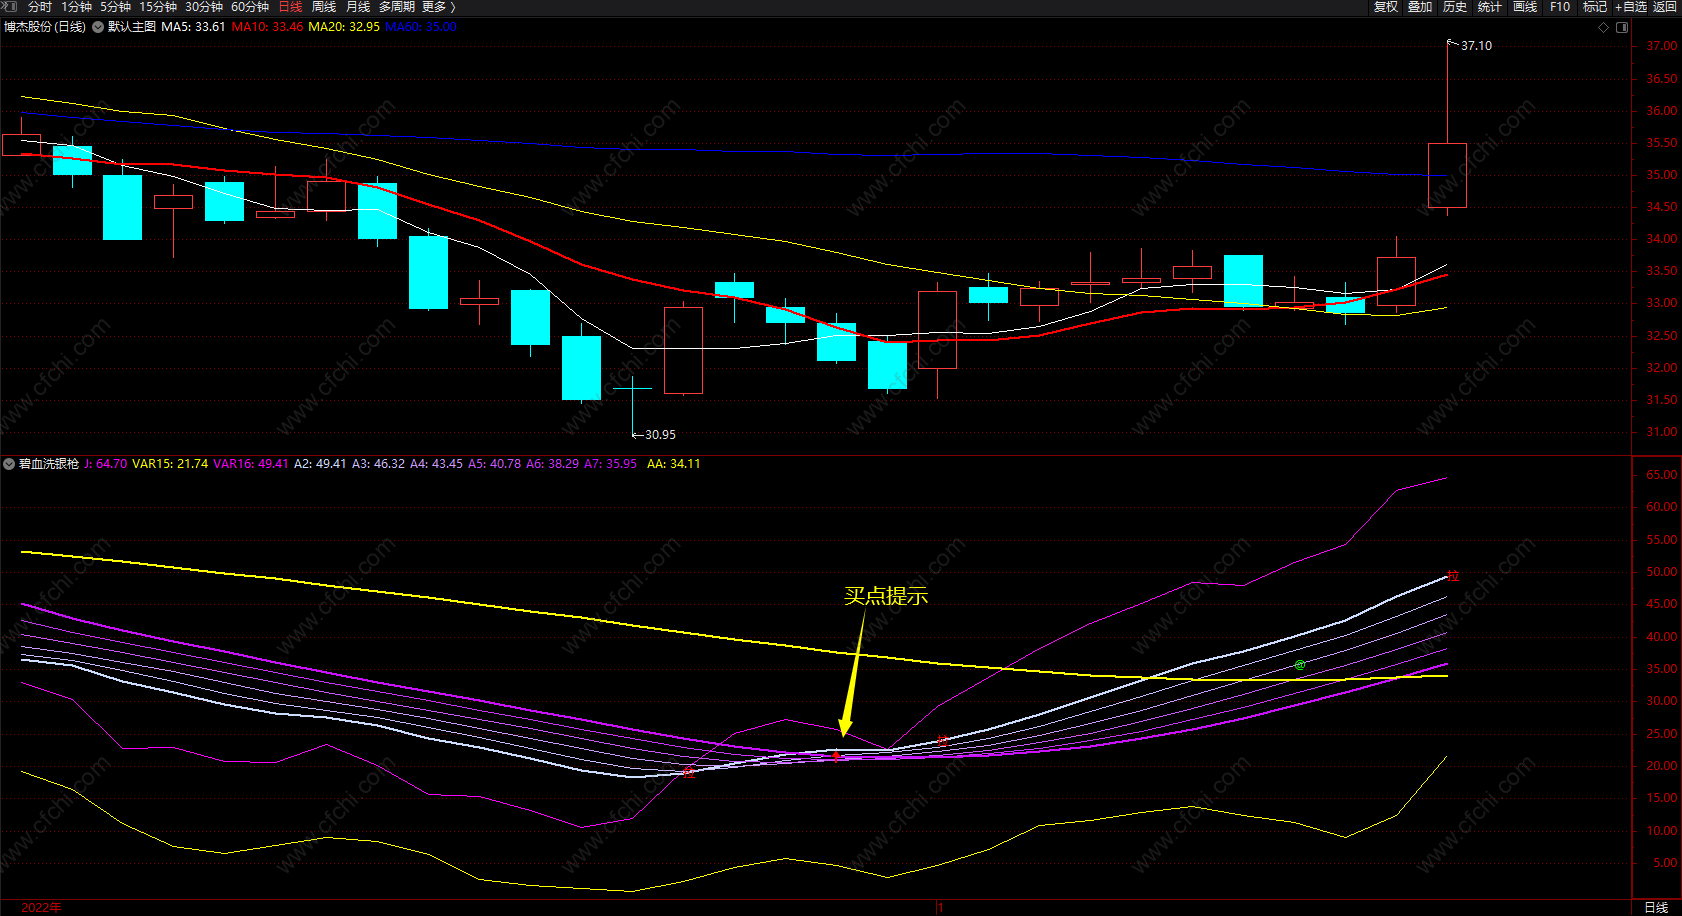Image resolution: width=1682 pixels, height=916 pixels.
Task: Click the J: 64.70 indicator value
Action: click(x=106, y=464)
